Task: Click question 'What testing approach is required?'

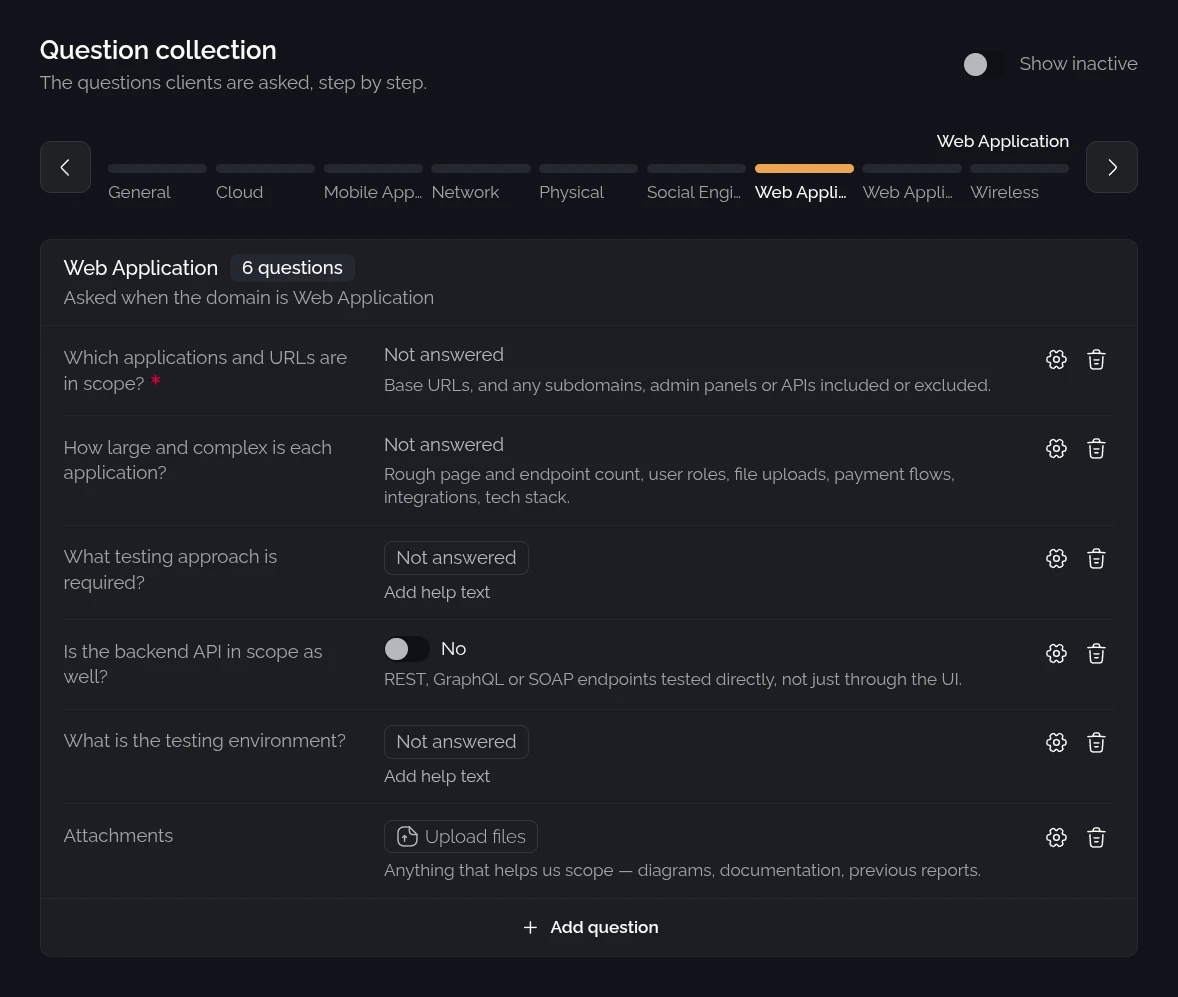Action: (171, 569)
